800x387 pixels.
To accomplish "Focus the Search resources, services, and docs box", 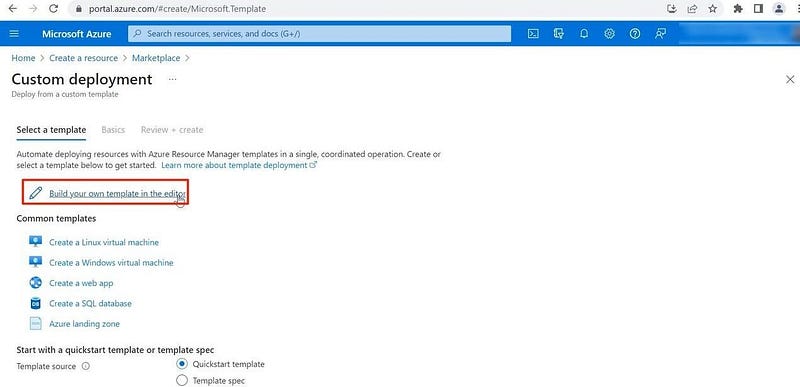I will pos(319,34).
